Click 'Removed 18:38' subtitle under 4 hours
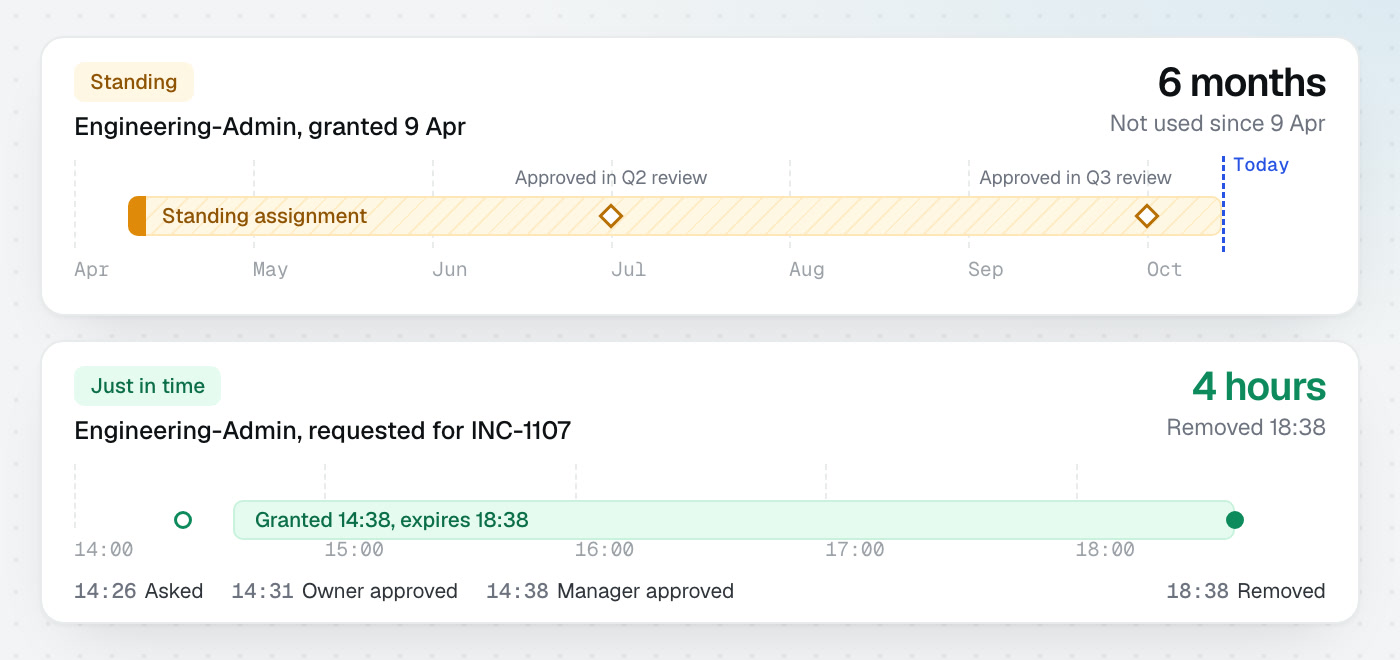This screenshot has width=1400, height=660. [1246, 428]
